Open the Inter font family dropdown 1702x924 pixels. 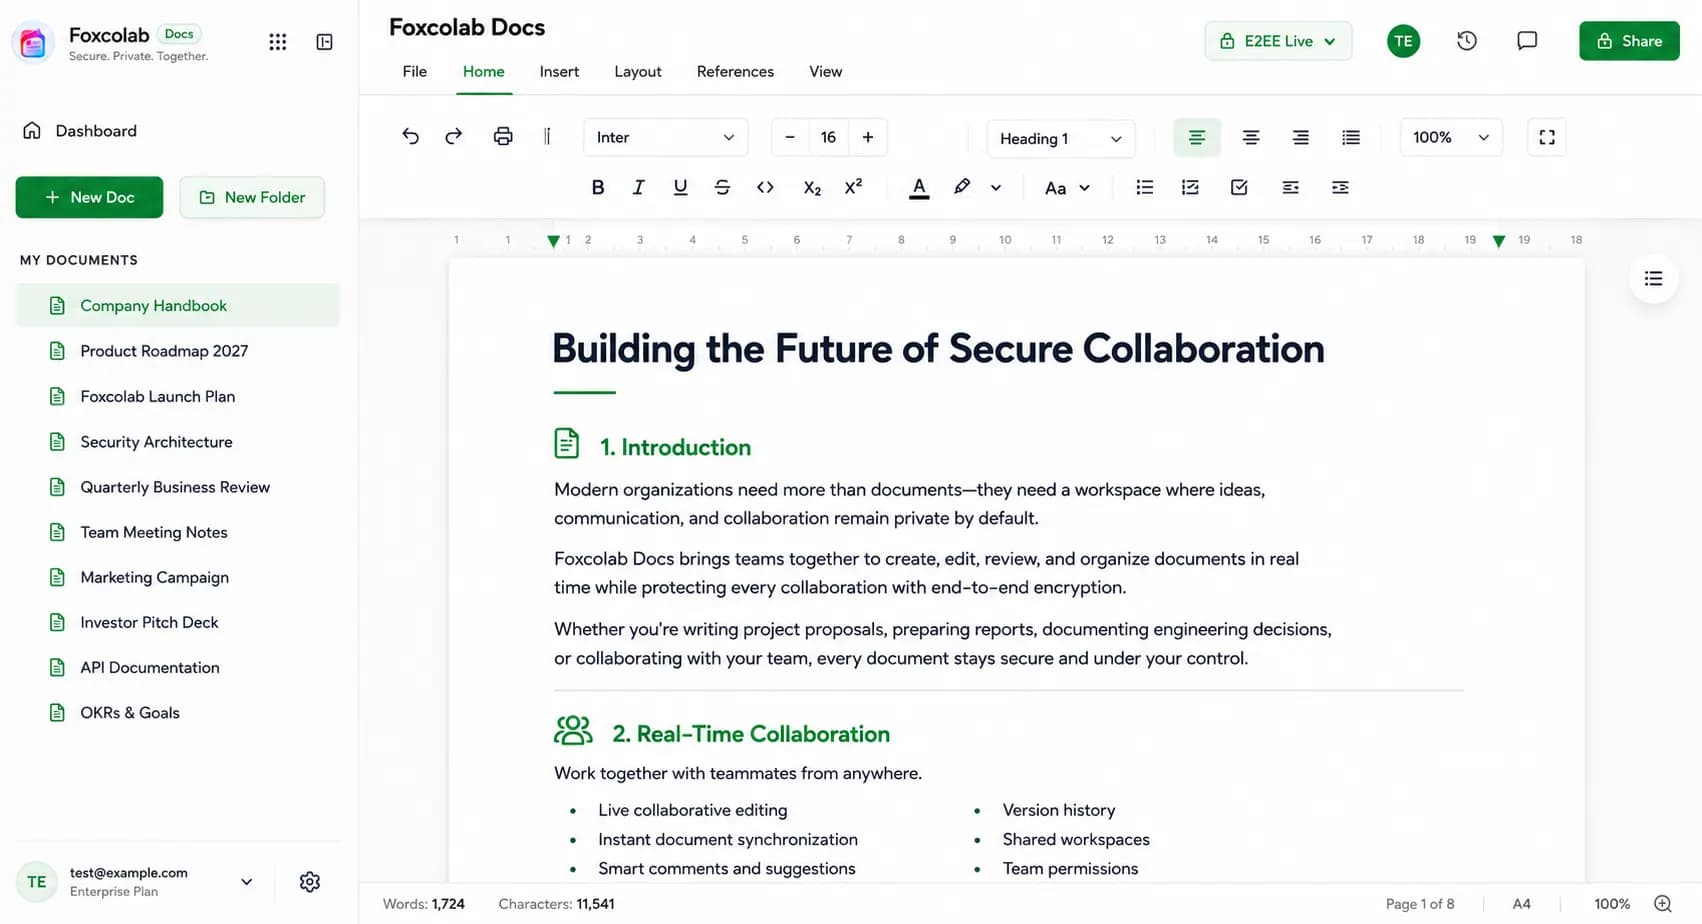(x=666, y=138)
